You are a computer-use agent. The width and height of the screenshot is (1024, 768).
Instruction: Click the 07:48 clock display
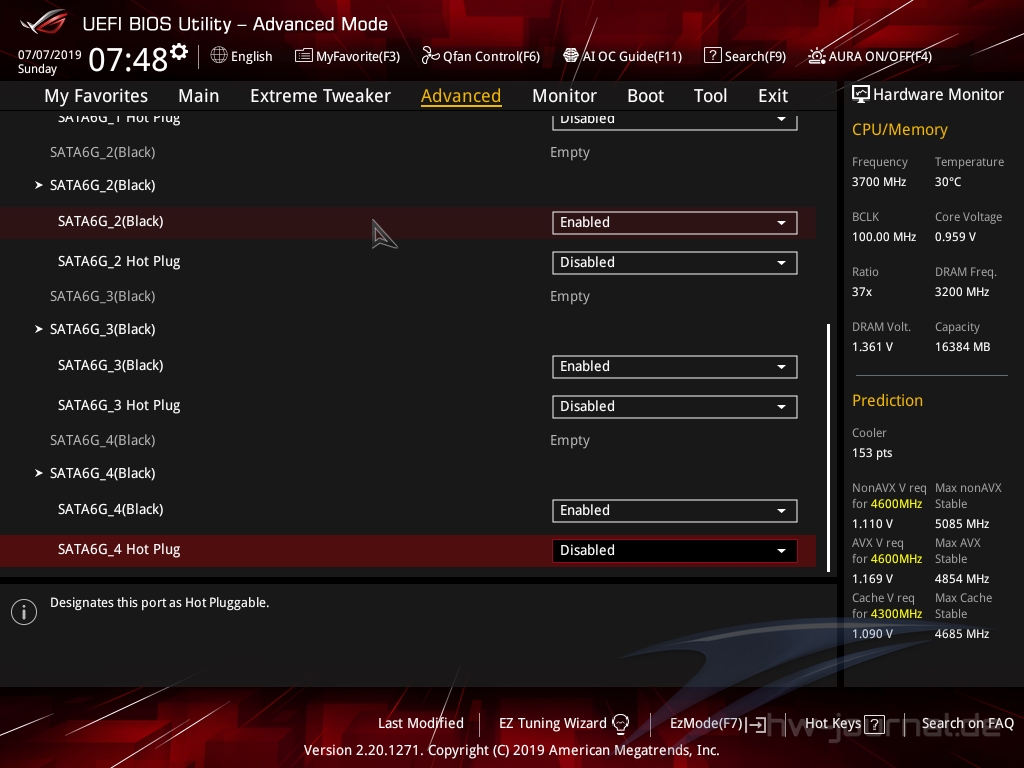point(128,59)
